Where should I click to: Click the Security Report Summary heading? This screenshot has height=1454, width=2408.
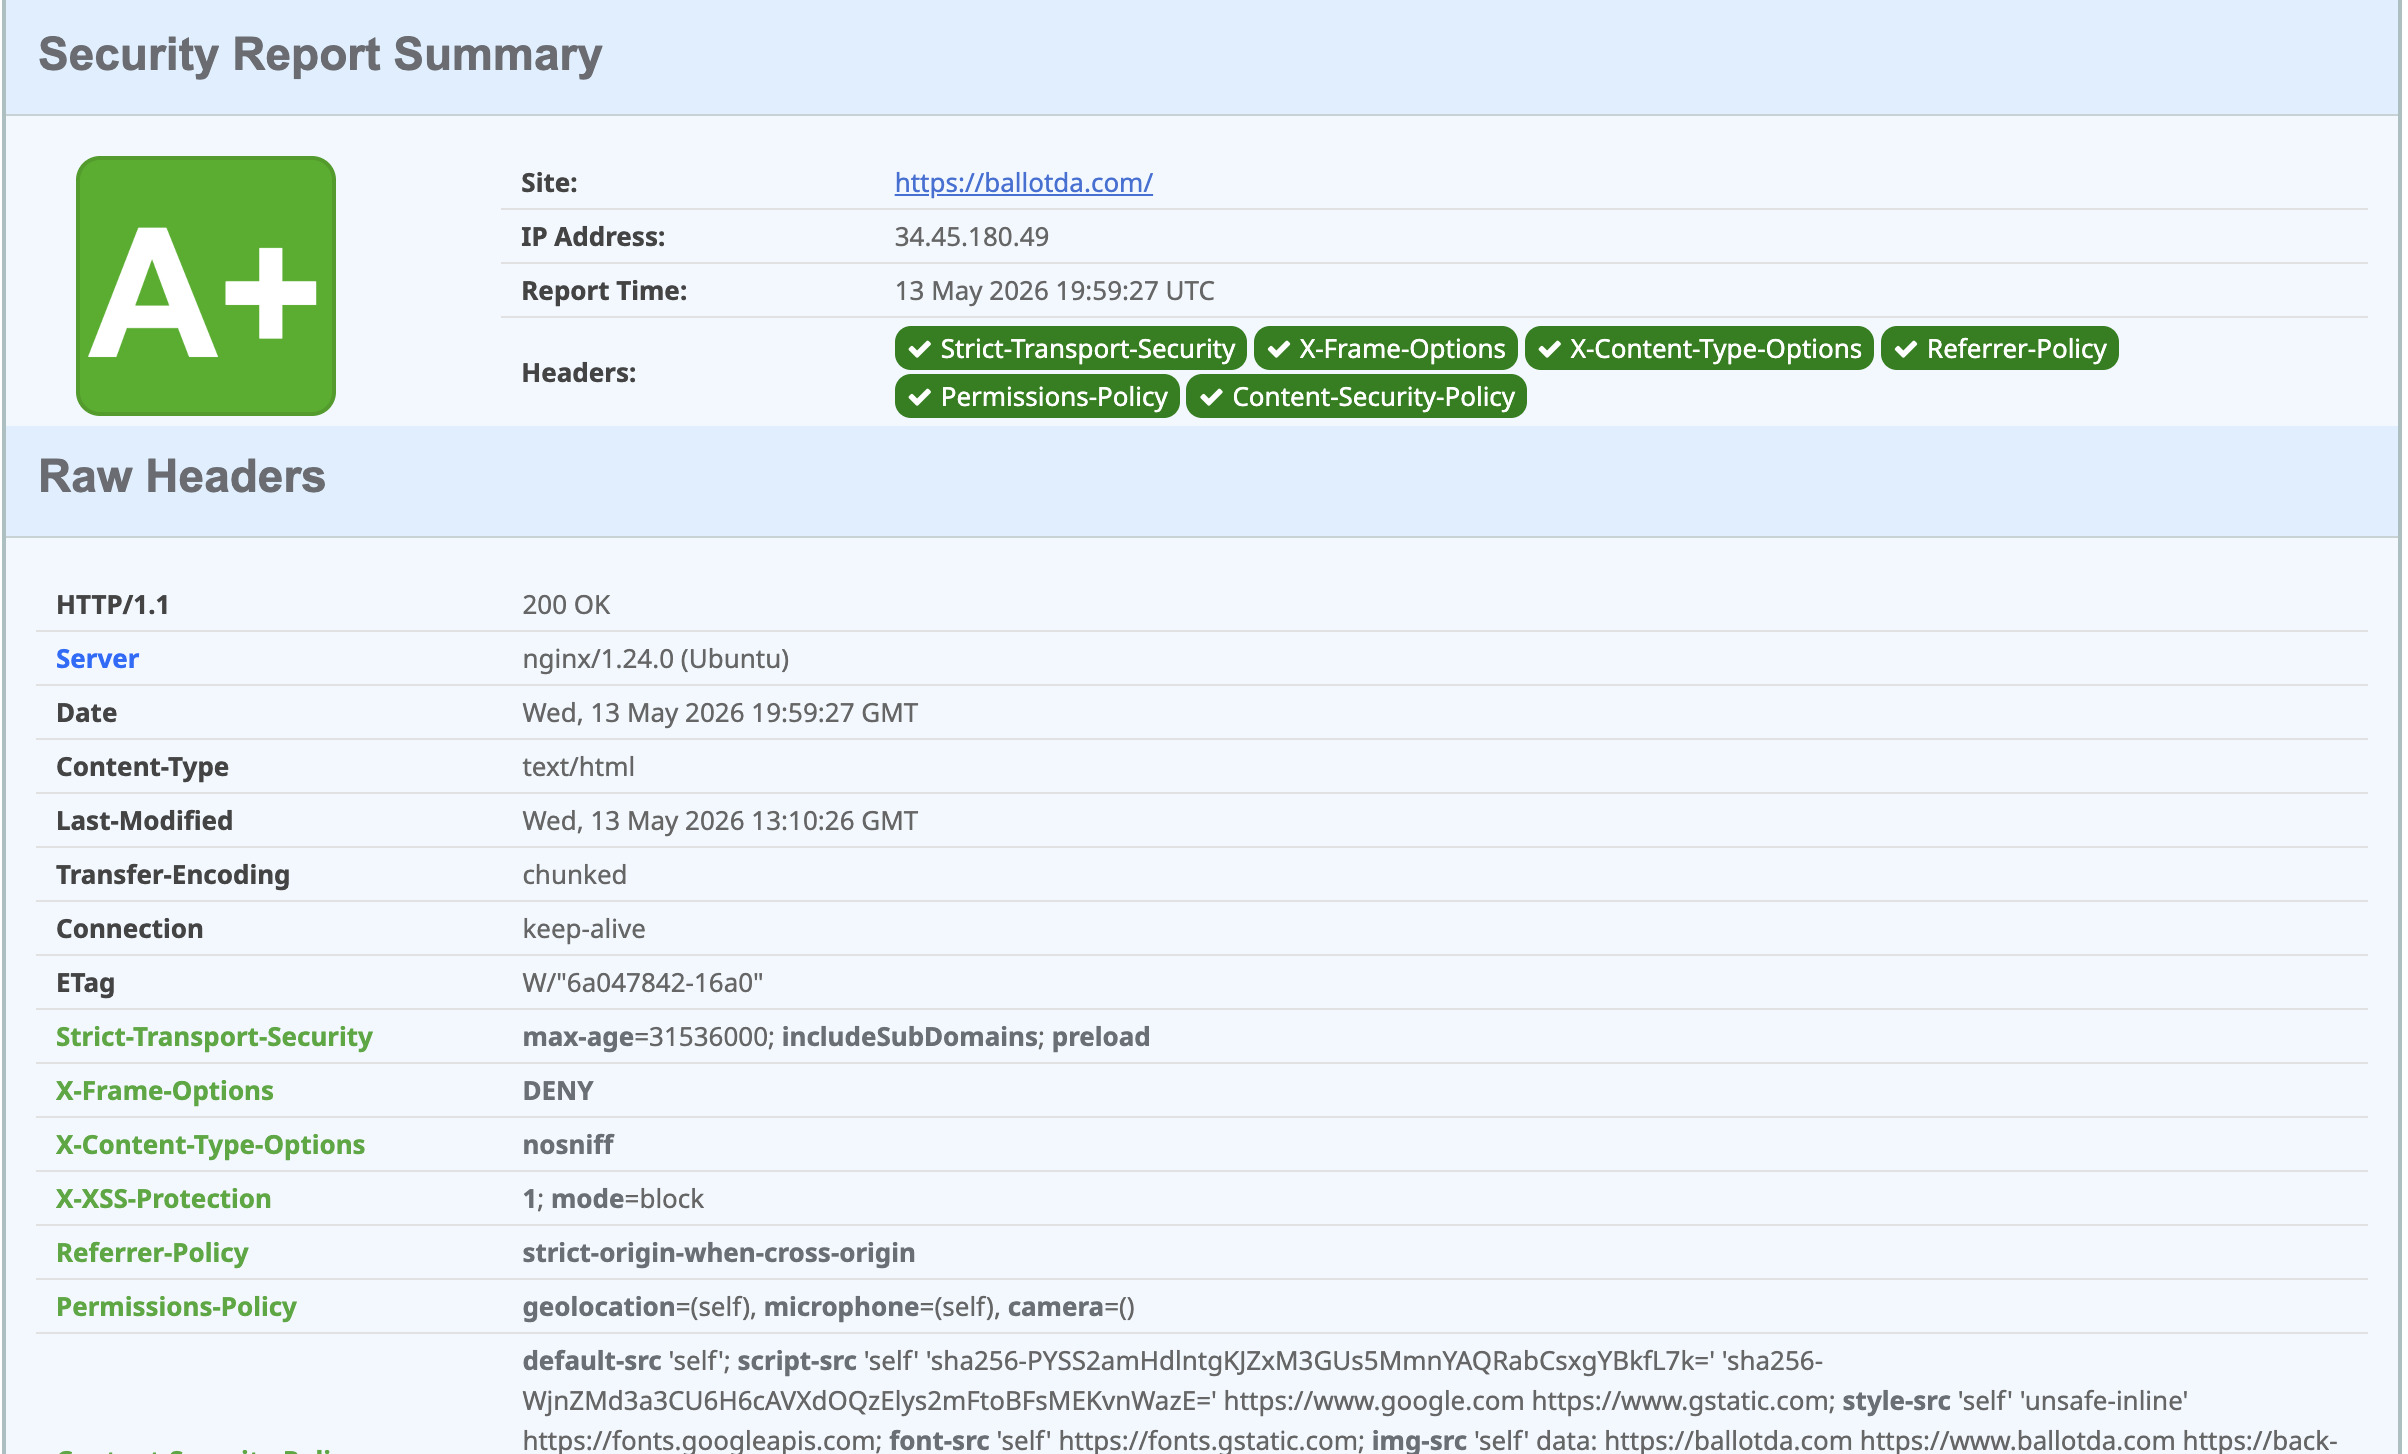click(320, 54)
